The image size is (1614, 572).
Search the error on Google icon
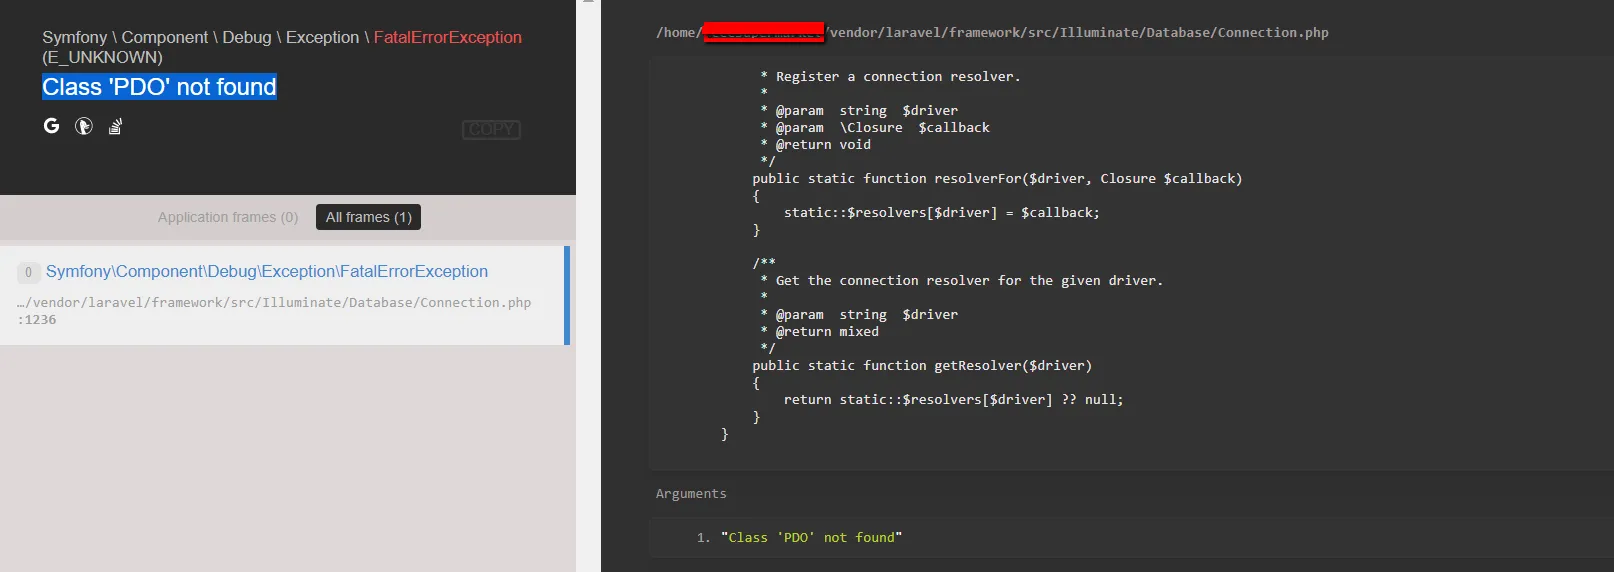click(52, 126)
